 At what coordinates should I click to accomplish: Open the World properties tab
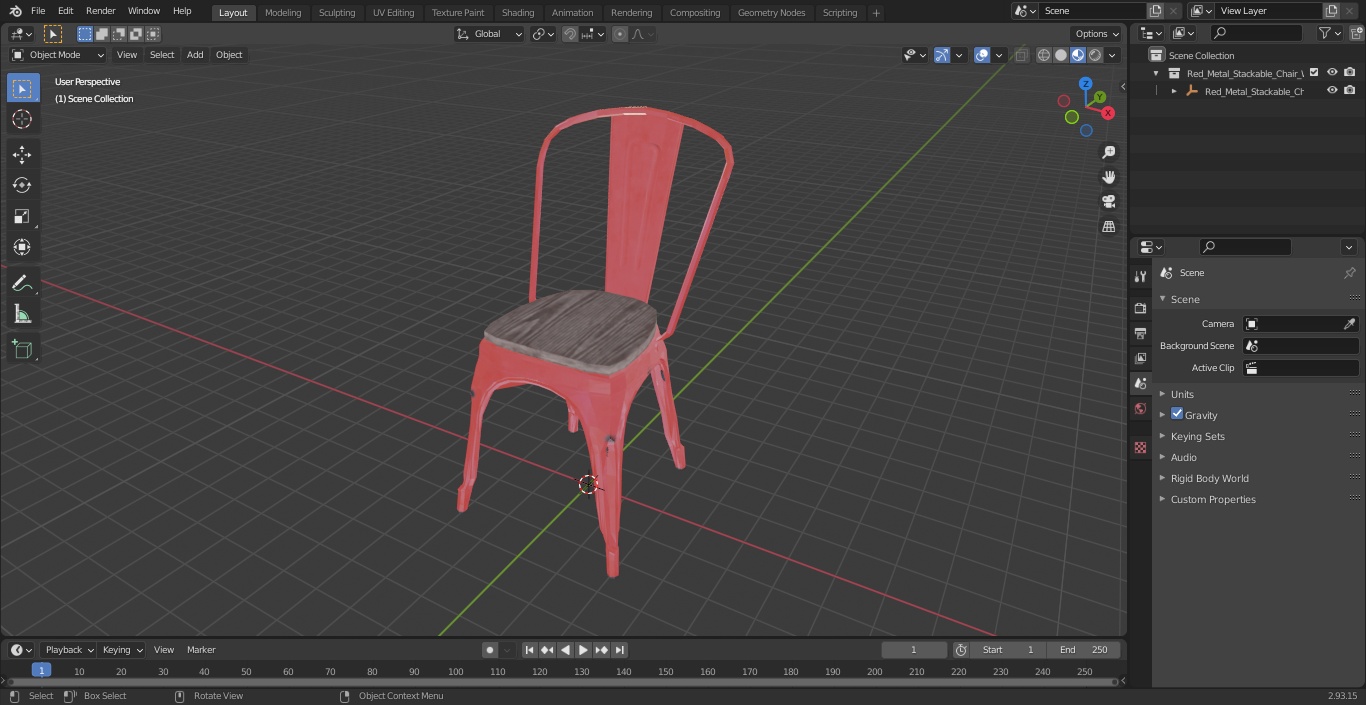click(1140, 408)
